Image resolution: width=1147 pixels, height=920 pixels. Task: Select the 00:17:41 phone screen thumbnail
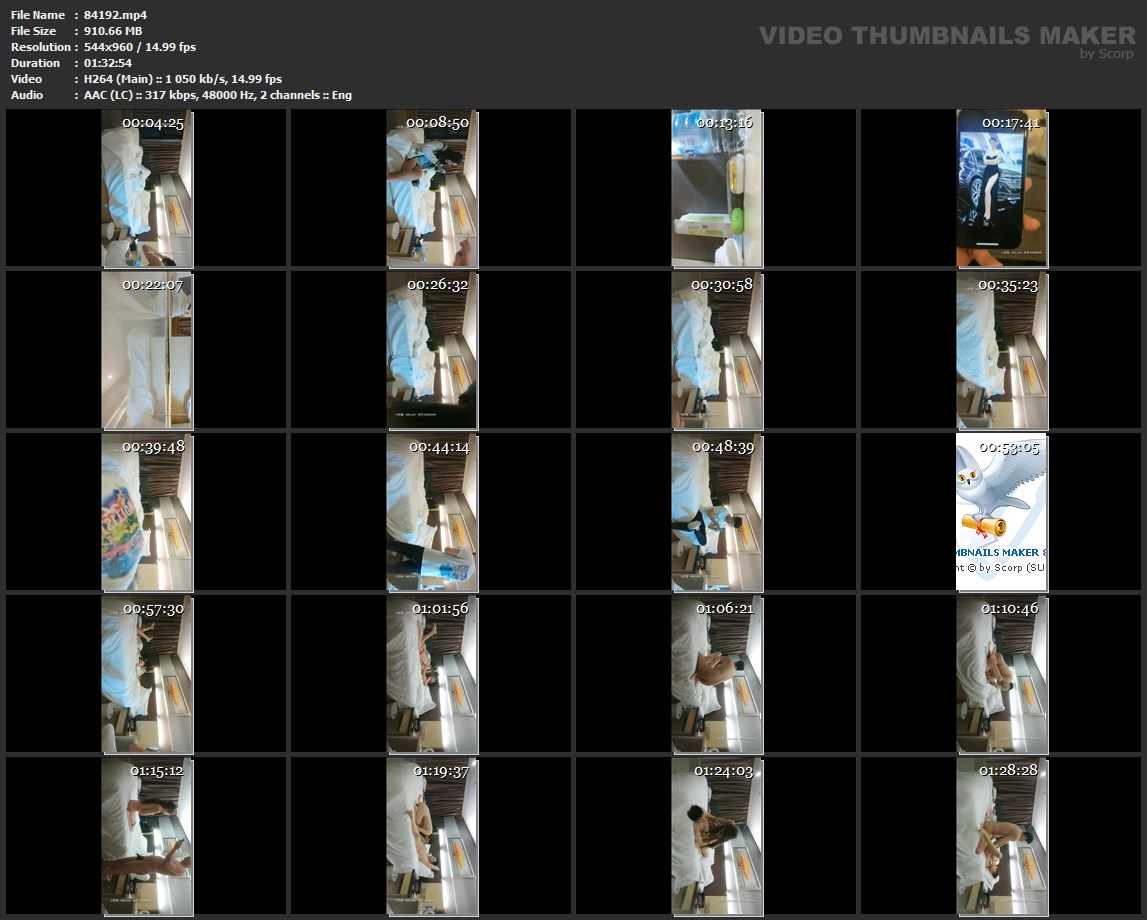point(1001,189)
